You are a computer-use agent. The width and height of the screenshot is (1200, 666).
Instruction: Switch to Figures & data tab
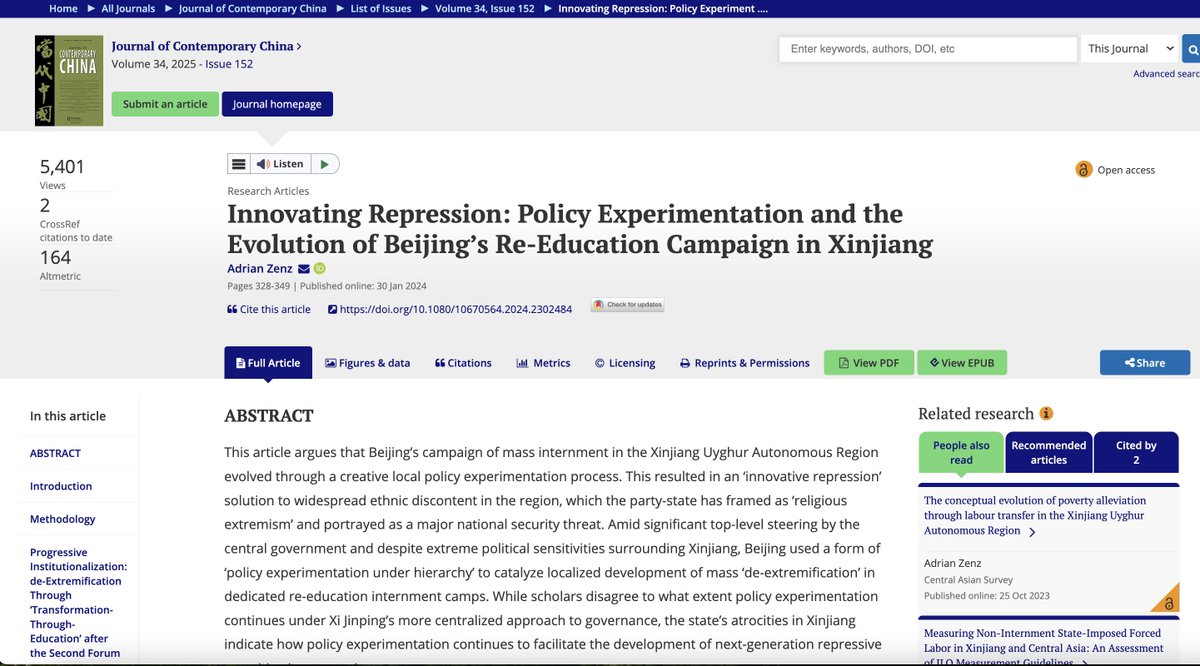(367, 363)
